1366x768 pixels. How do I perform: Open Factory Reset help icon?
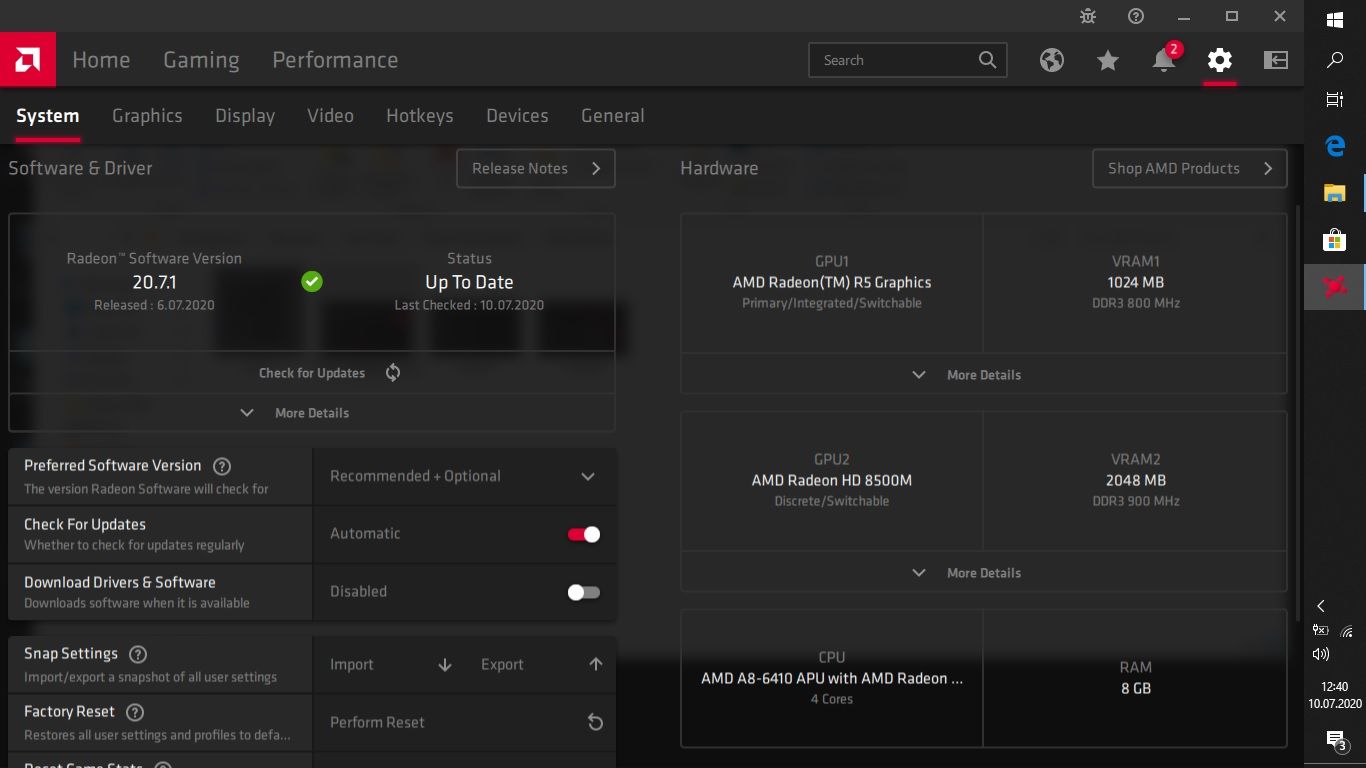pyautogui.click(x=135, y=712)
